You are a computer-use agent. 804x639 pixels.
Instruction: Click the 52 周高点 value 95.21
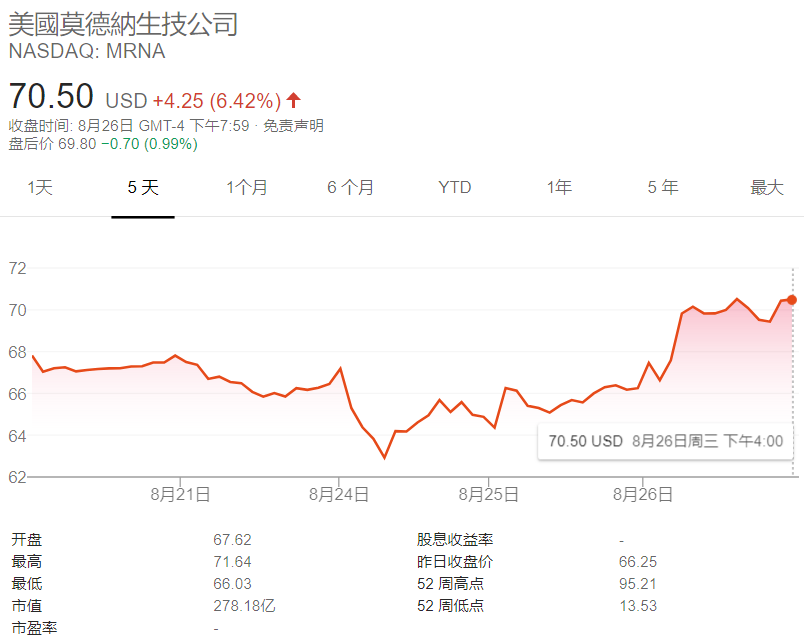pyautogui.click(x=638, y=584)
